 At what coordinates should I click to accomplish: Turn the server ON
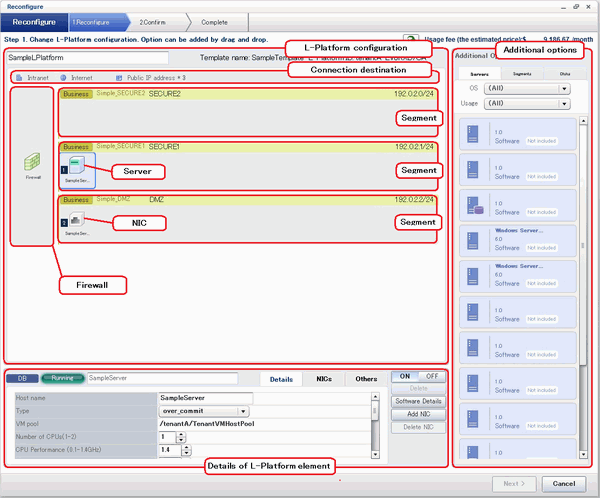click(403, 376)
